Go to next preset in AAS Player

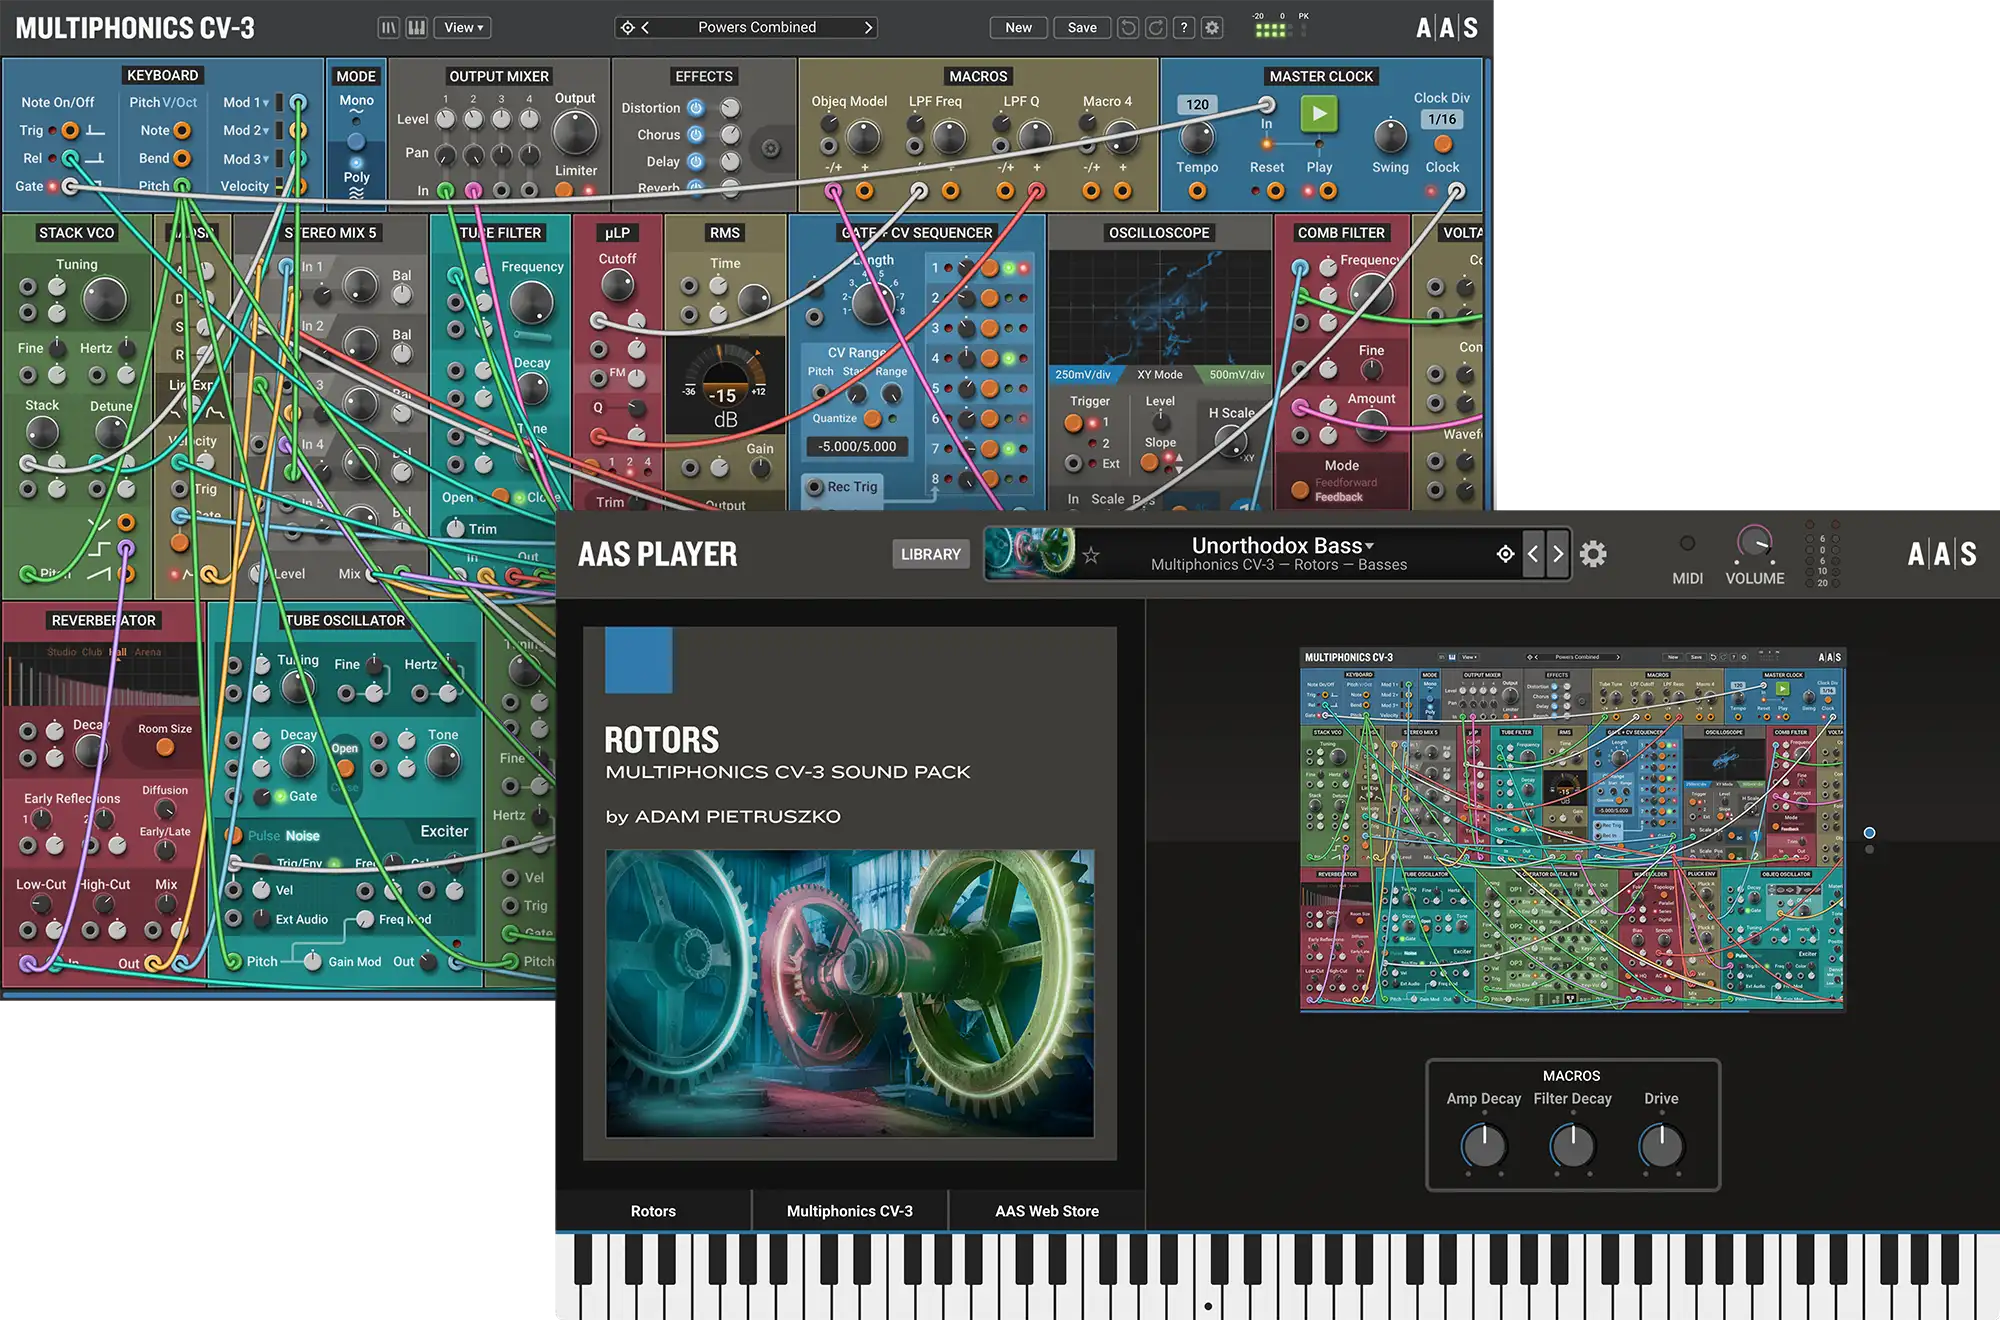1558,554
